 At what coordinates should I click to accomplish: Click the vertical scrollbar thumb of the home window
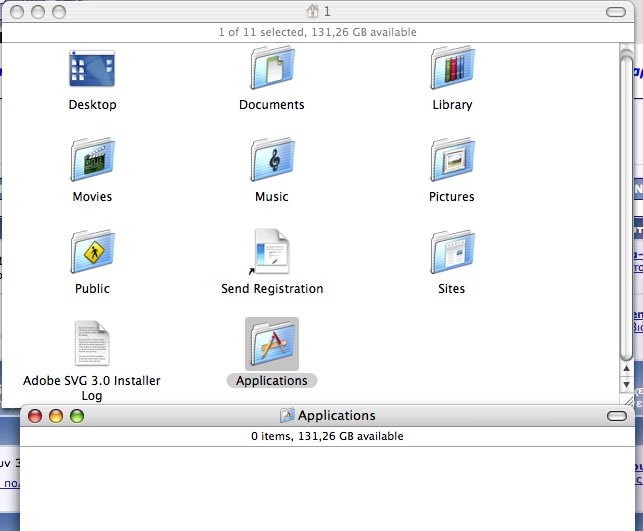click(627, 200)
